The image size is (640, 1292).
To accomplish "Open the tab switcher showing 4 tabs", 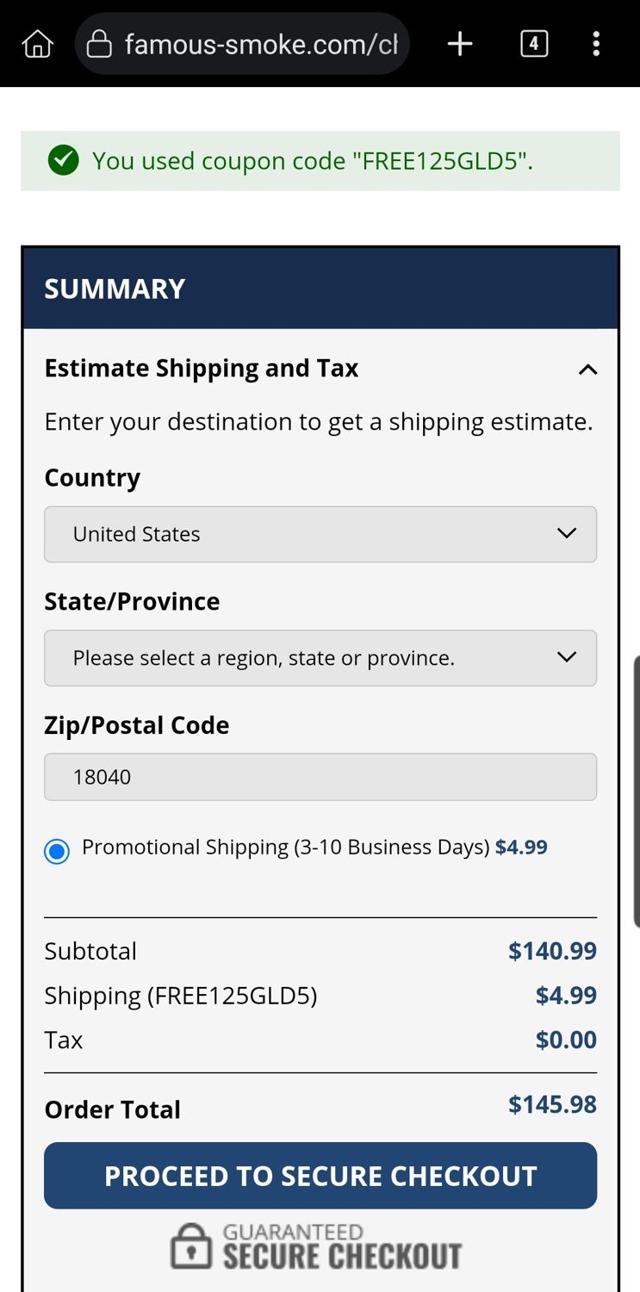I will pyautogui.click(x=534, y=44).
